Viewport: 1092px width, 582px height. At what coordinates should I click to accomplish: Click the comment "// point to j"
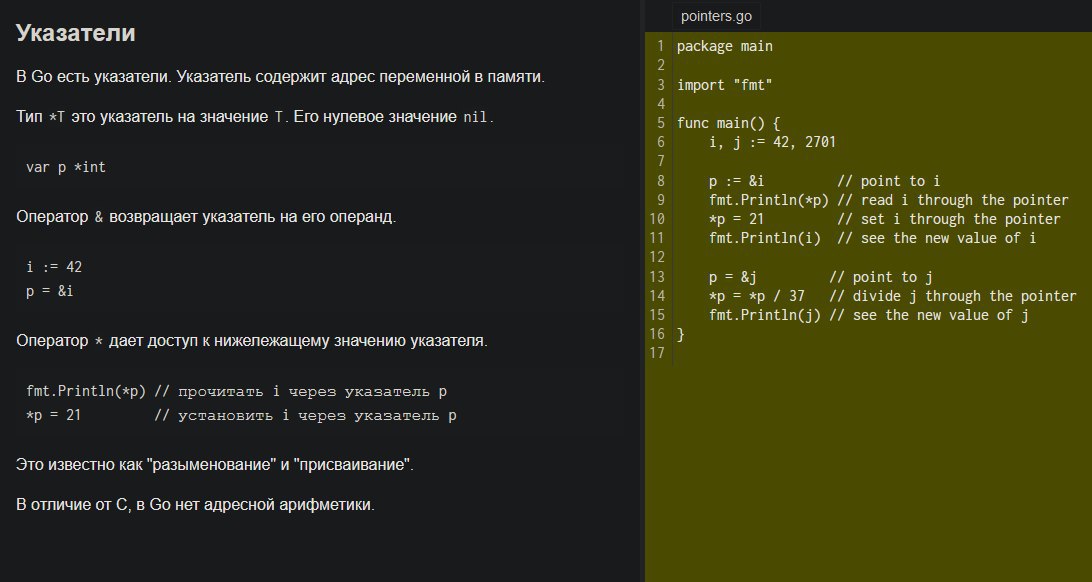[881, 277]
